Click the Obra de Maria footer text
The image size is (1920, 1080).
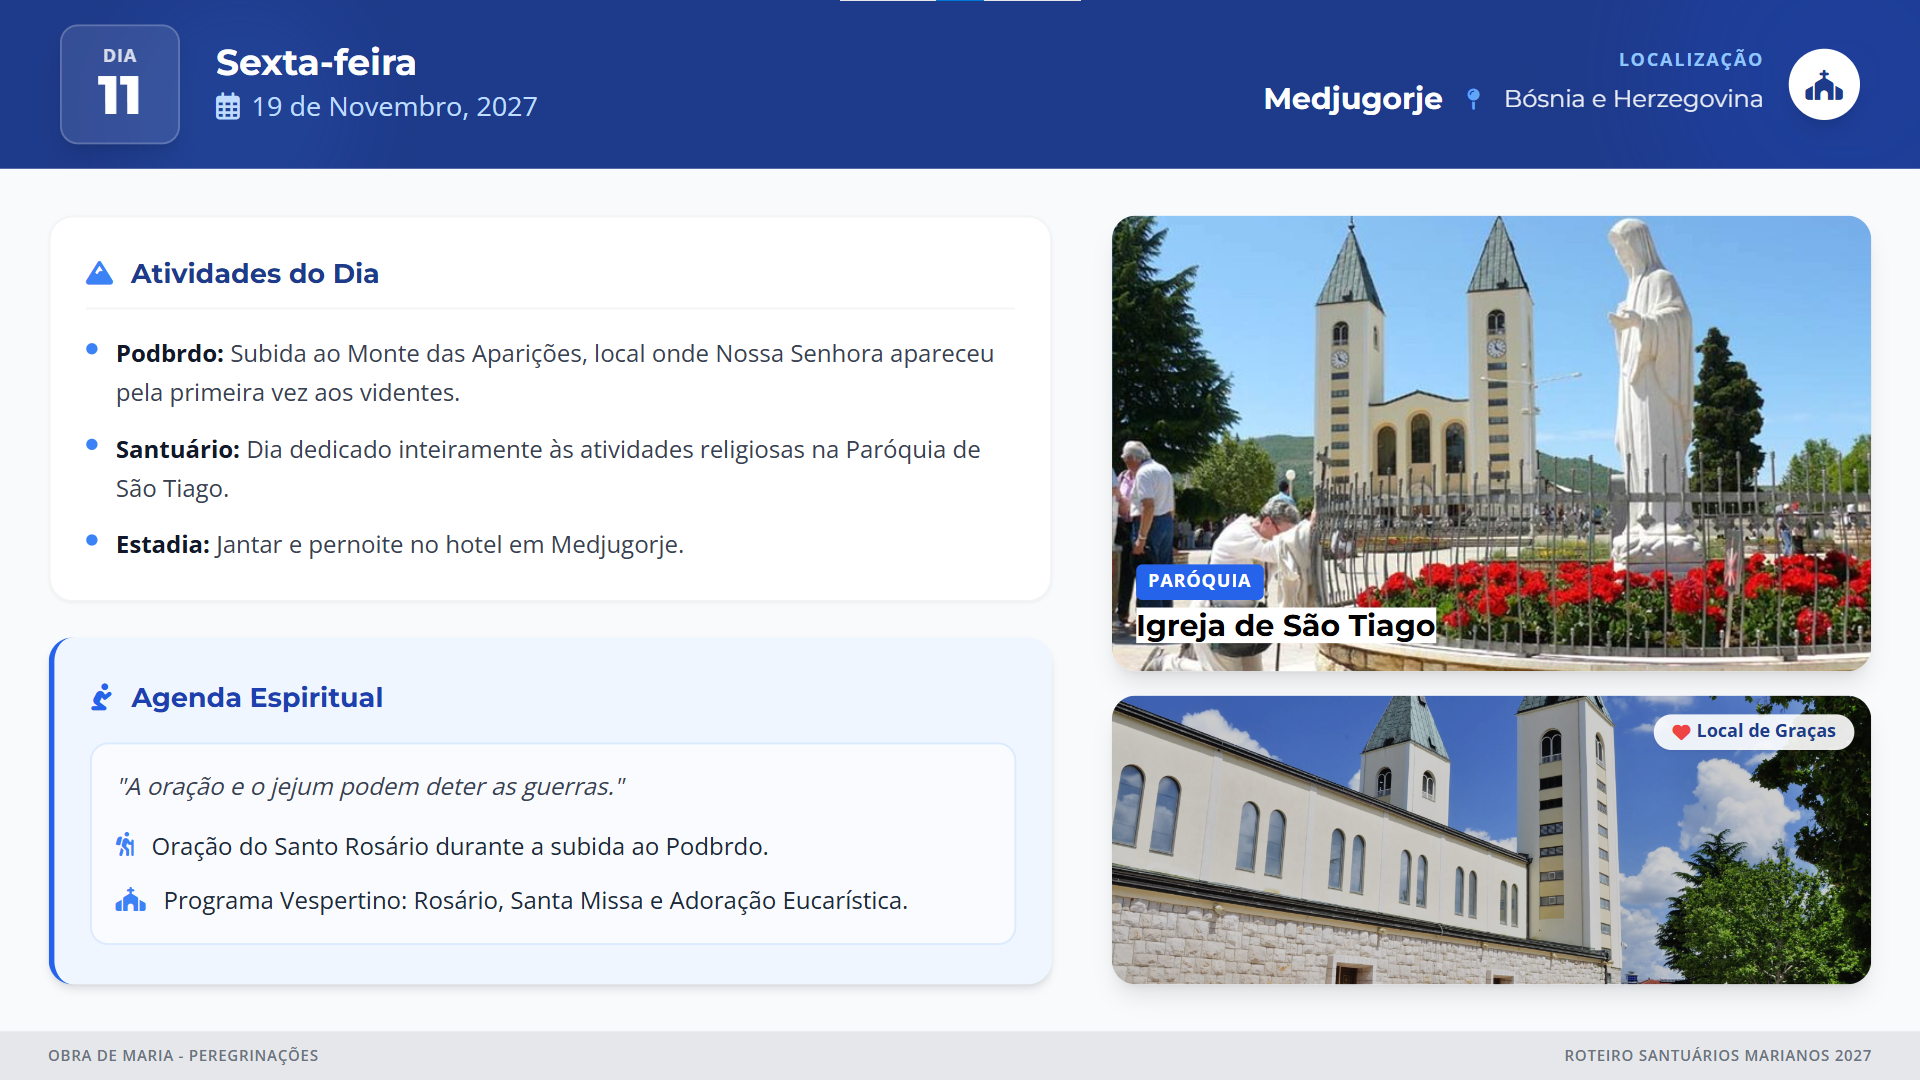[183, 1056]
